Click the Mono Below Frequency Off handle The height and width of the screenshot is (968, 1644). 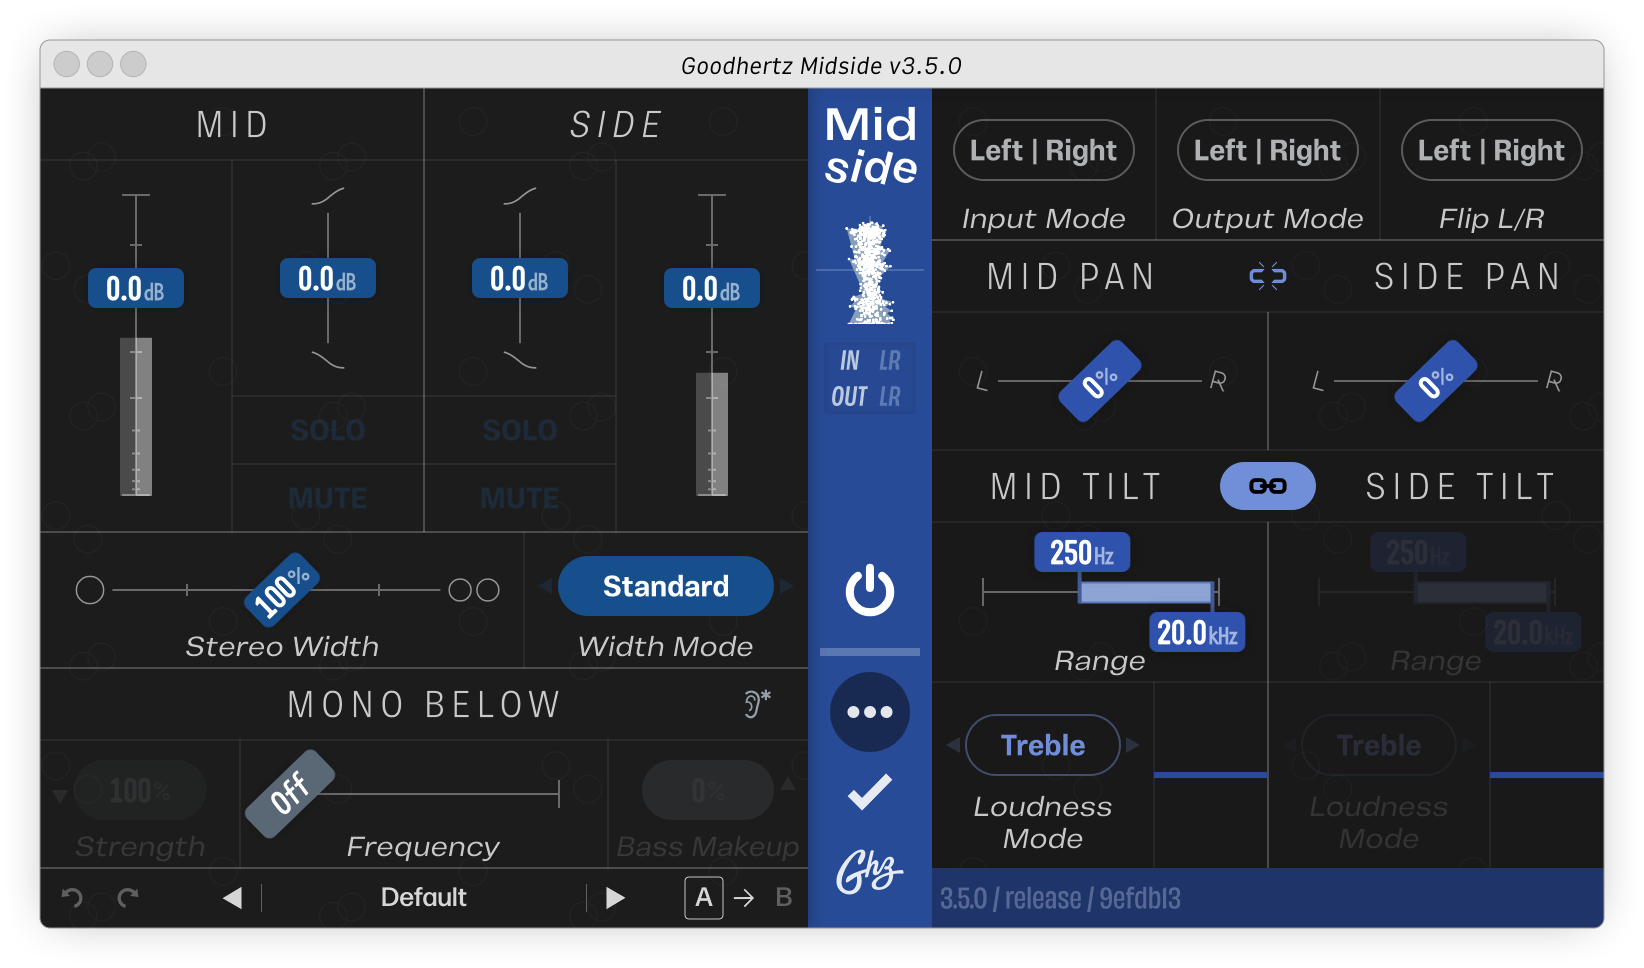pos(290,794)
